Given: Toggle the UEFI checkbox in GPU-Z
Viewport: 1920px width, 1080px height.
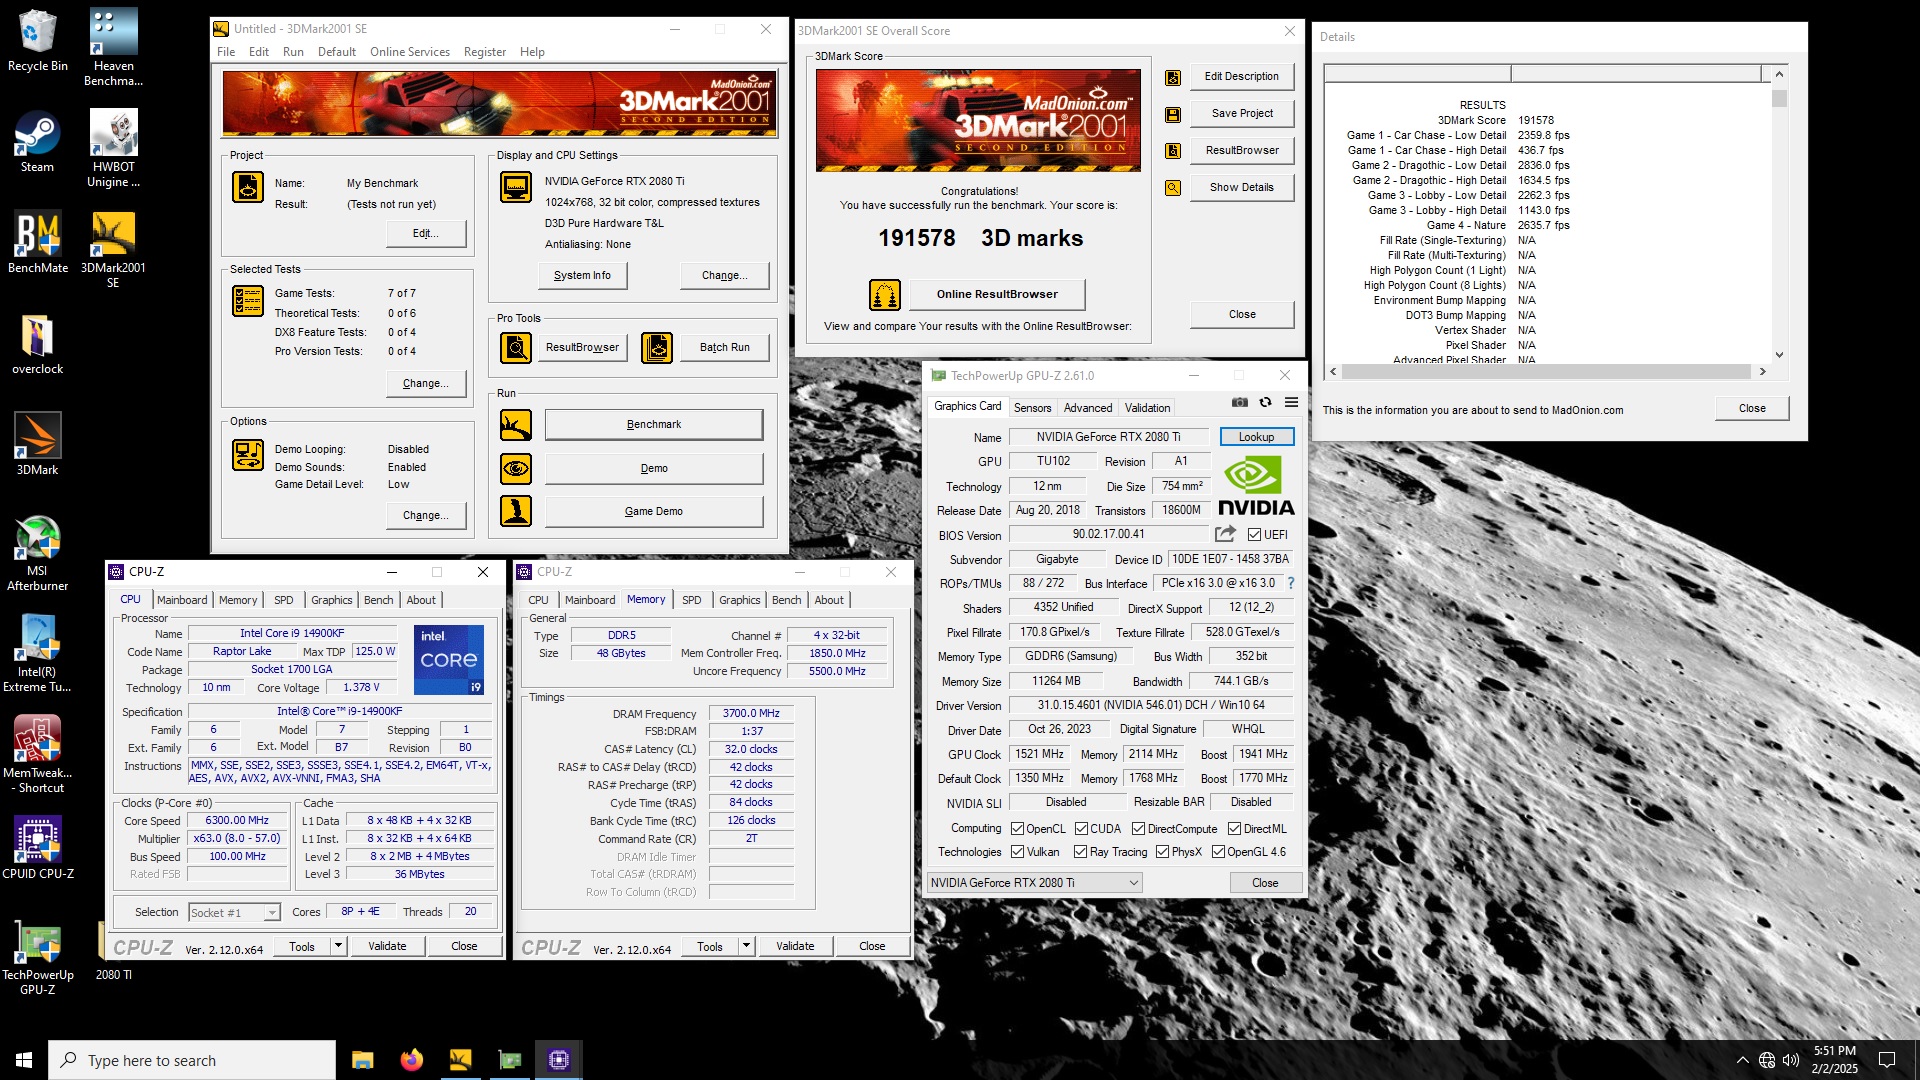Looking at the screenshot, I should click(x=1254, y=535).
